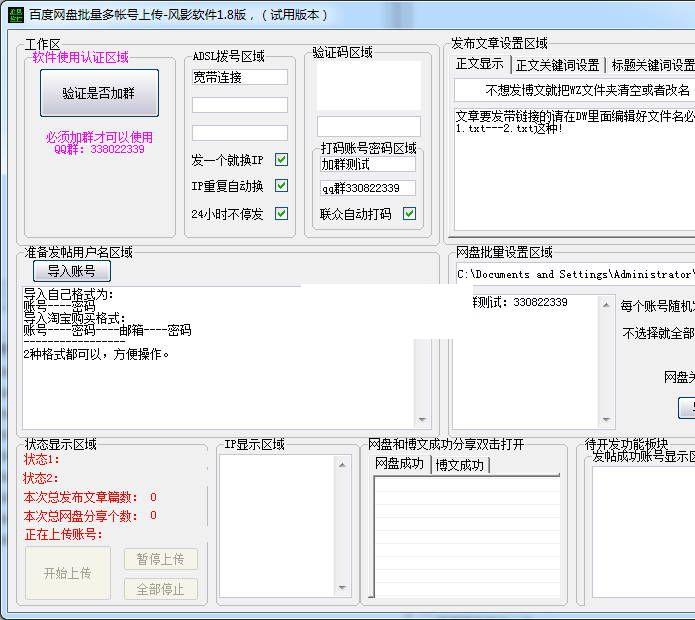Click the 加群测试 account field

pos(367,164)
